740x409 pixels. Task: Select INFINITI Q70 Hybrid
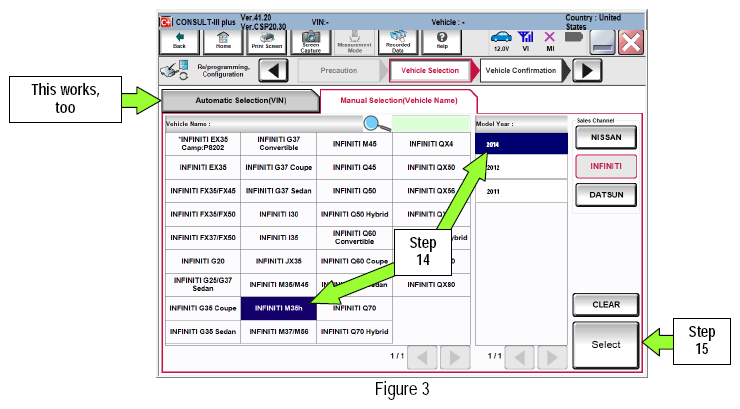click(x=354, y=332)
